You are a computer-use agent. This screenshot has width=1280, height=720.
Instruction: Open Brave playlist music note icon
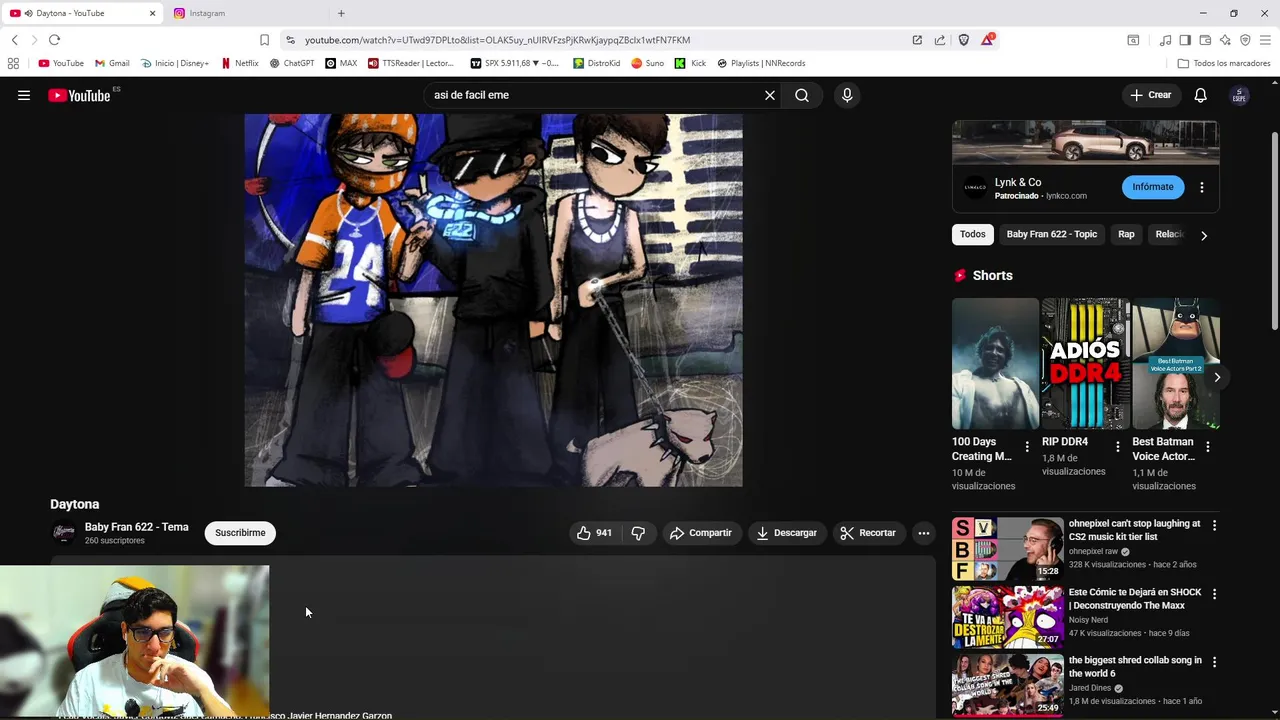pyautogui.click(x=1165, y=40)
